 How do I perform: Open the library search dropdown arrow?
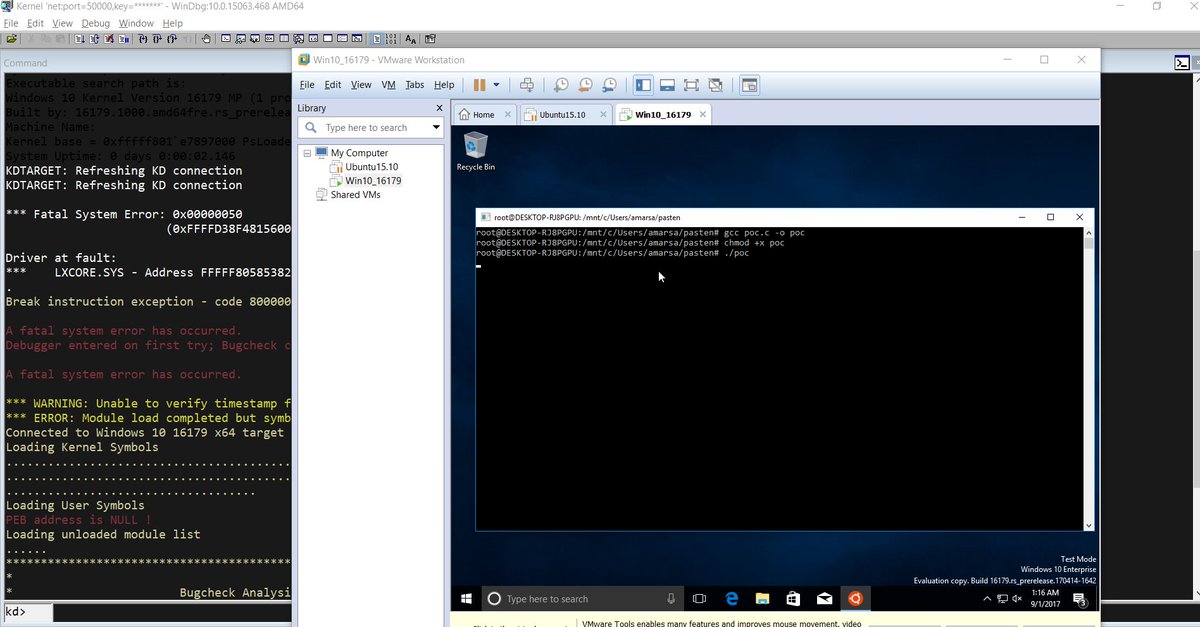click(x=436, y=128)
